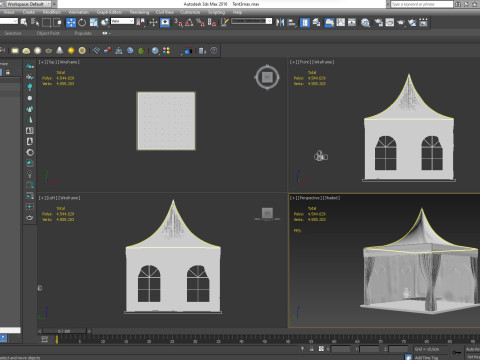Click the Auto Key button

tap(473, 349)
